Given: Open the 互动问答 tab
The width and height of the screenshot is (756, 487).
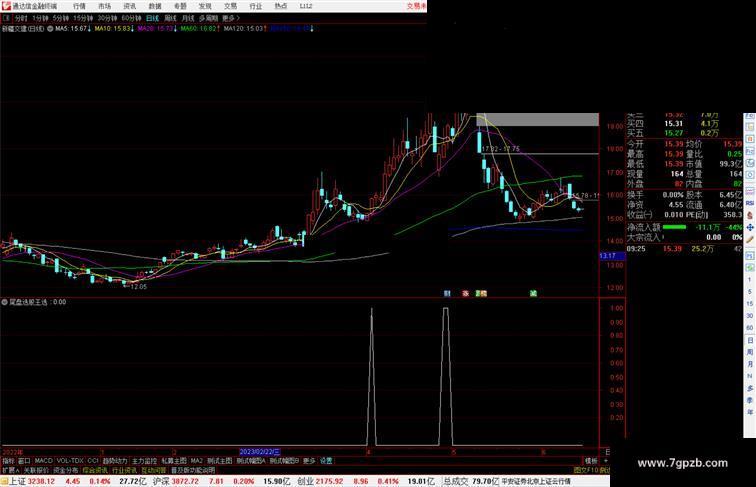Looking at the screenshot, I should pyautogui.click(x=154, y=470).
